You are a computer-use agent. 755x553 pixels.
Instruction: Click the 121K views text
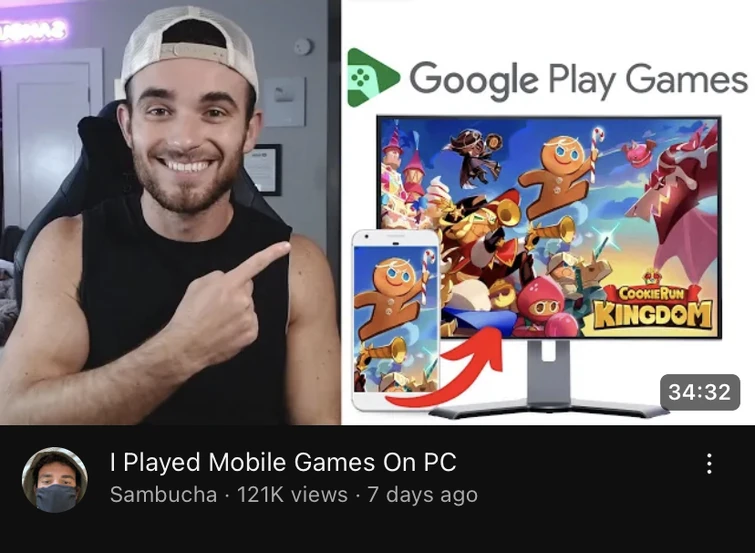pos(292,495)
